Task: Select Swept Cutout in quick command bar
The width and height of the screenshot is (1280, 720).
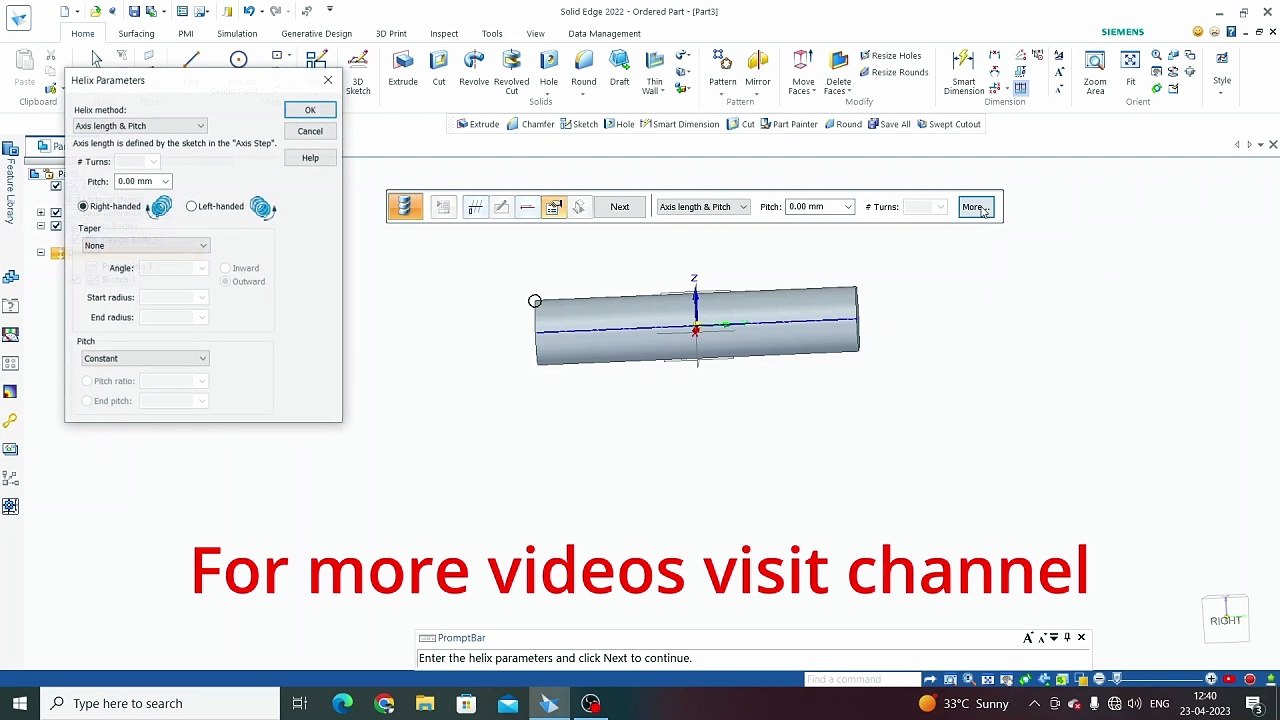Action: point(948,124)
